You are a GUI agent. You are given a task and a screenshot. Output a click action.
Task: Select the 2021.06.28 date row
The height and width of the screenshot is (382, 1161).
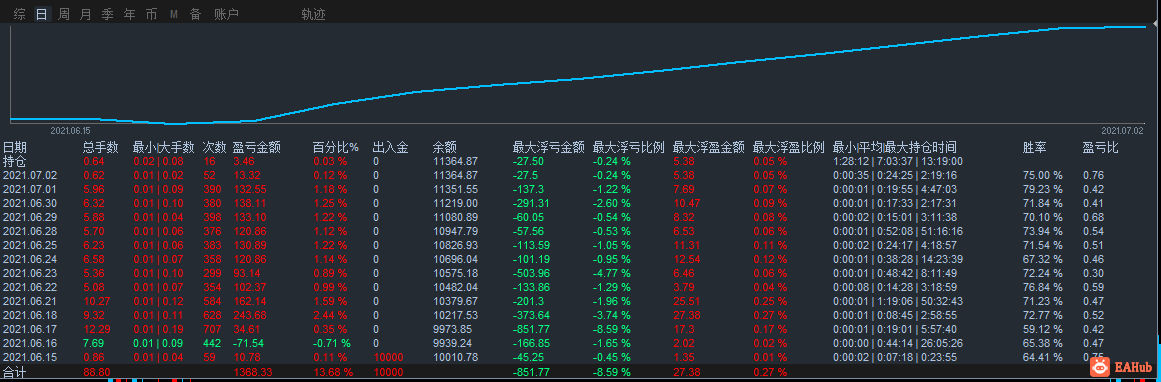pos(580,231)
